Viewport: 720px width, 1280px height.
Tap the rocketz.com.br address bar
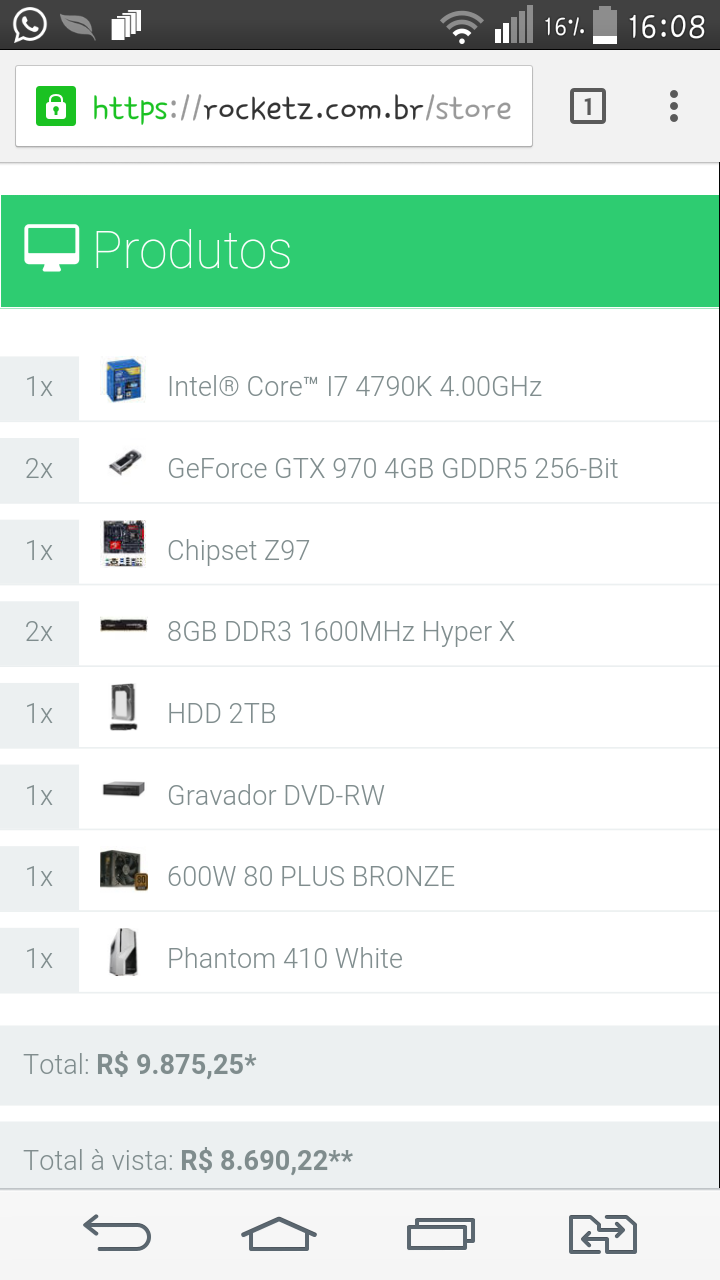274,107
